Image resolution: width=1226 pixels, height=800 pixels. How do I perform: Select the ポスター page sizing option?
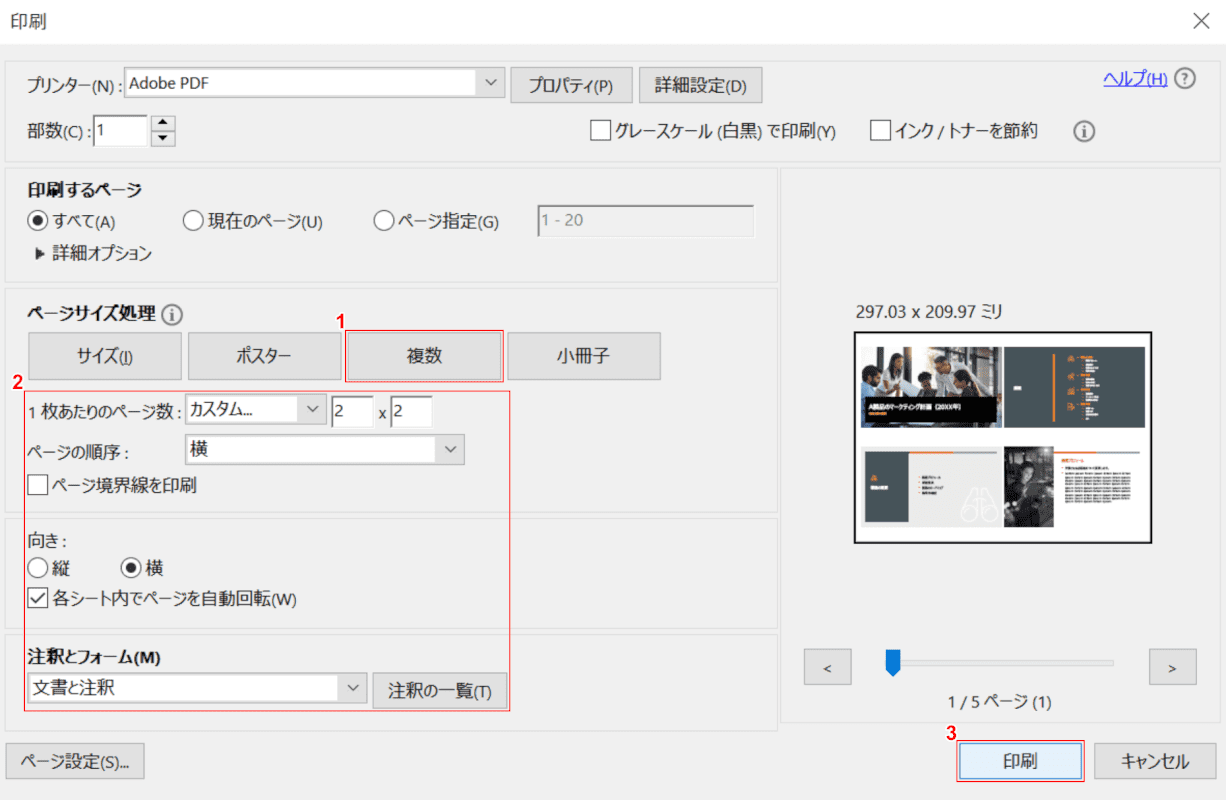264,356
